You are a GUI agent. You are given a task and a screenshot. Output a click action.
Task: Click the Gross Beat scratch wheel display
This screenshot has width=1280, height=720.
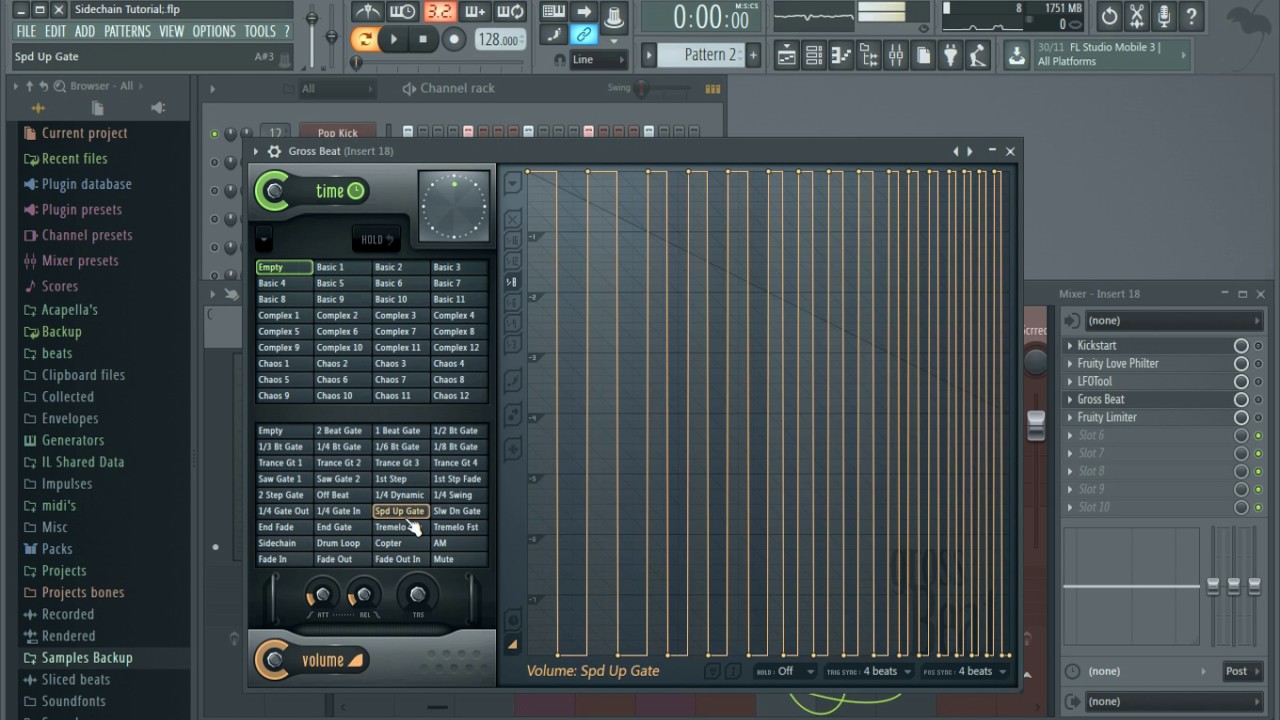[454, 208]
